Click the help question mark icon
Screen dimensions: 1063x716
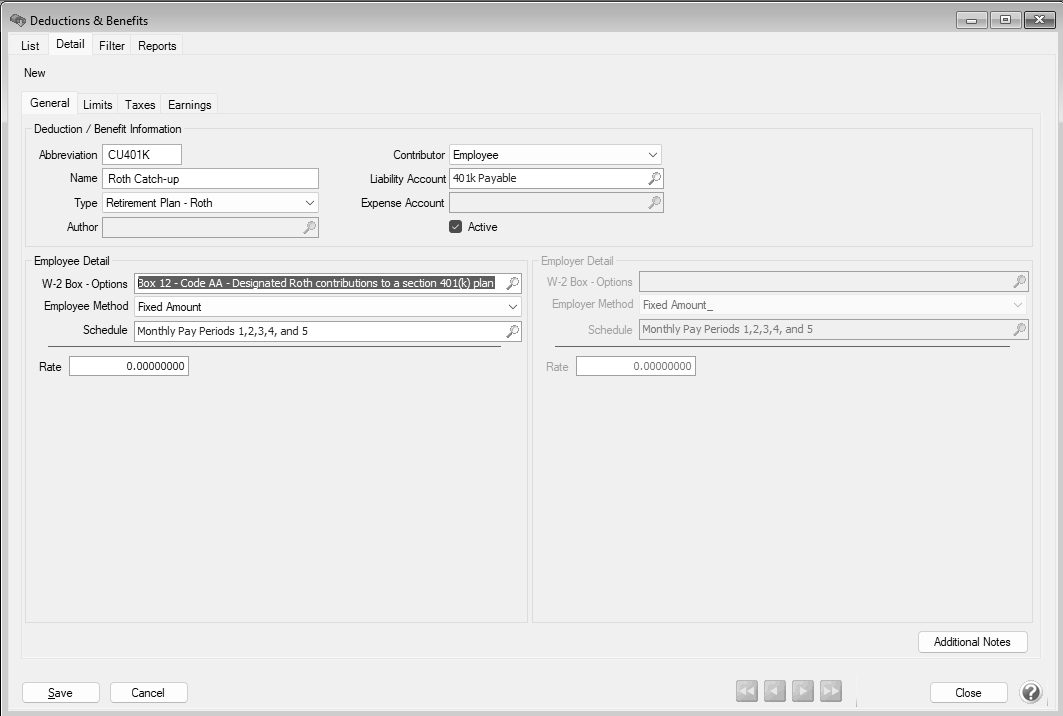point(1030,692)
